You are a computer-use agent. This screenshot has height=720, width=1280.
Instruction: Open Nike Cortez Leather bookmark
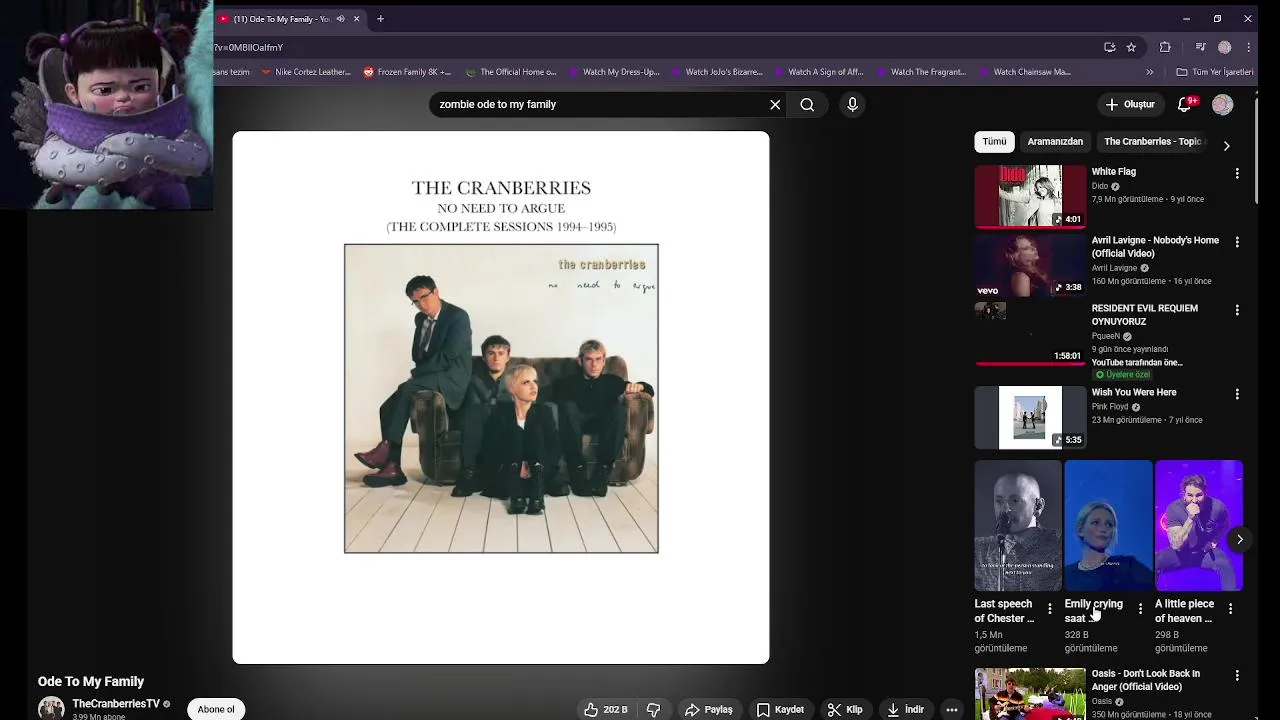pos(306,72)
